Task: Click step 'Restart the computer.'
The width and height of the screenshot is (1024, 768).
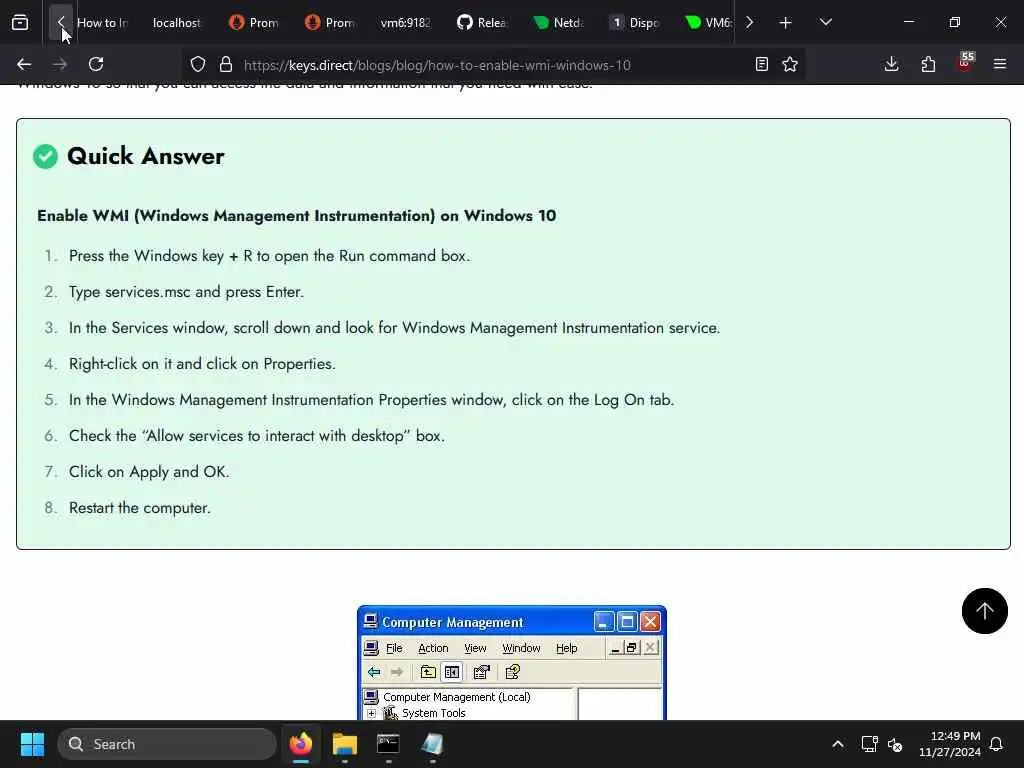Action: tap(140, 507)
